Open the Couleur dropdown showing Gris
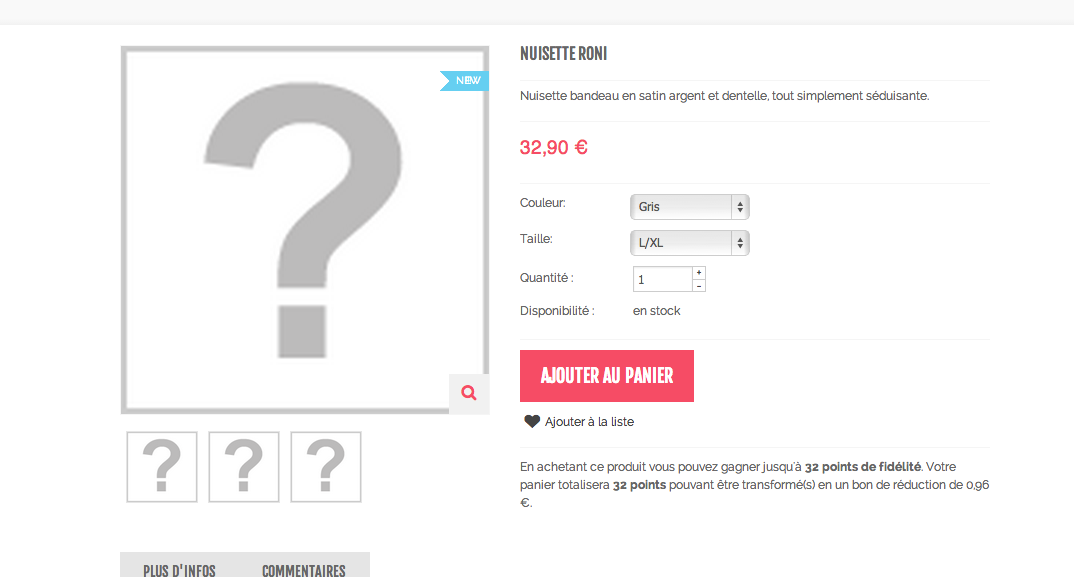This screenshot has height=577, width=1074. tap(690, 207)
